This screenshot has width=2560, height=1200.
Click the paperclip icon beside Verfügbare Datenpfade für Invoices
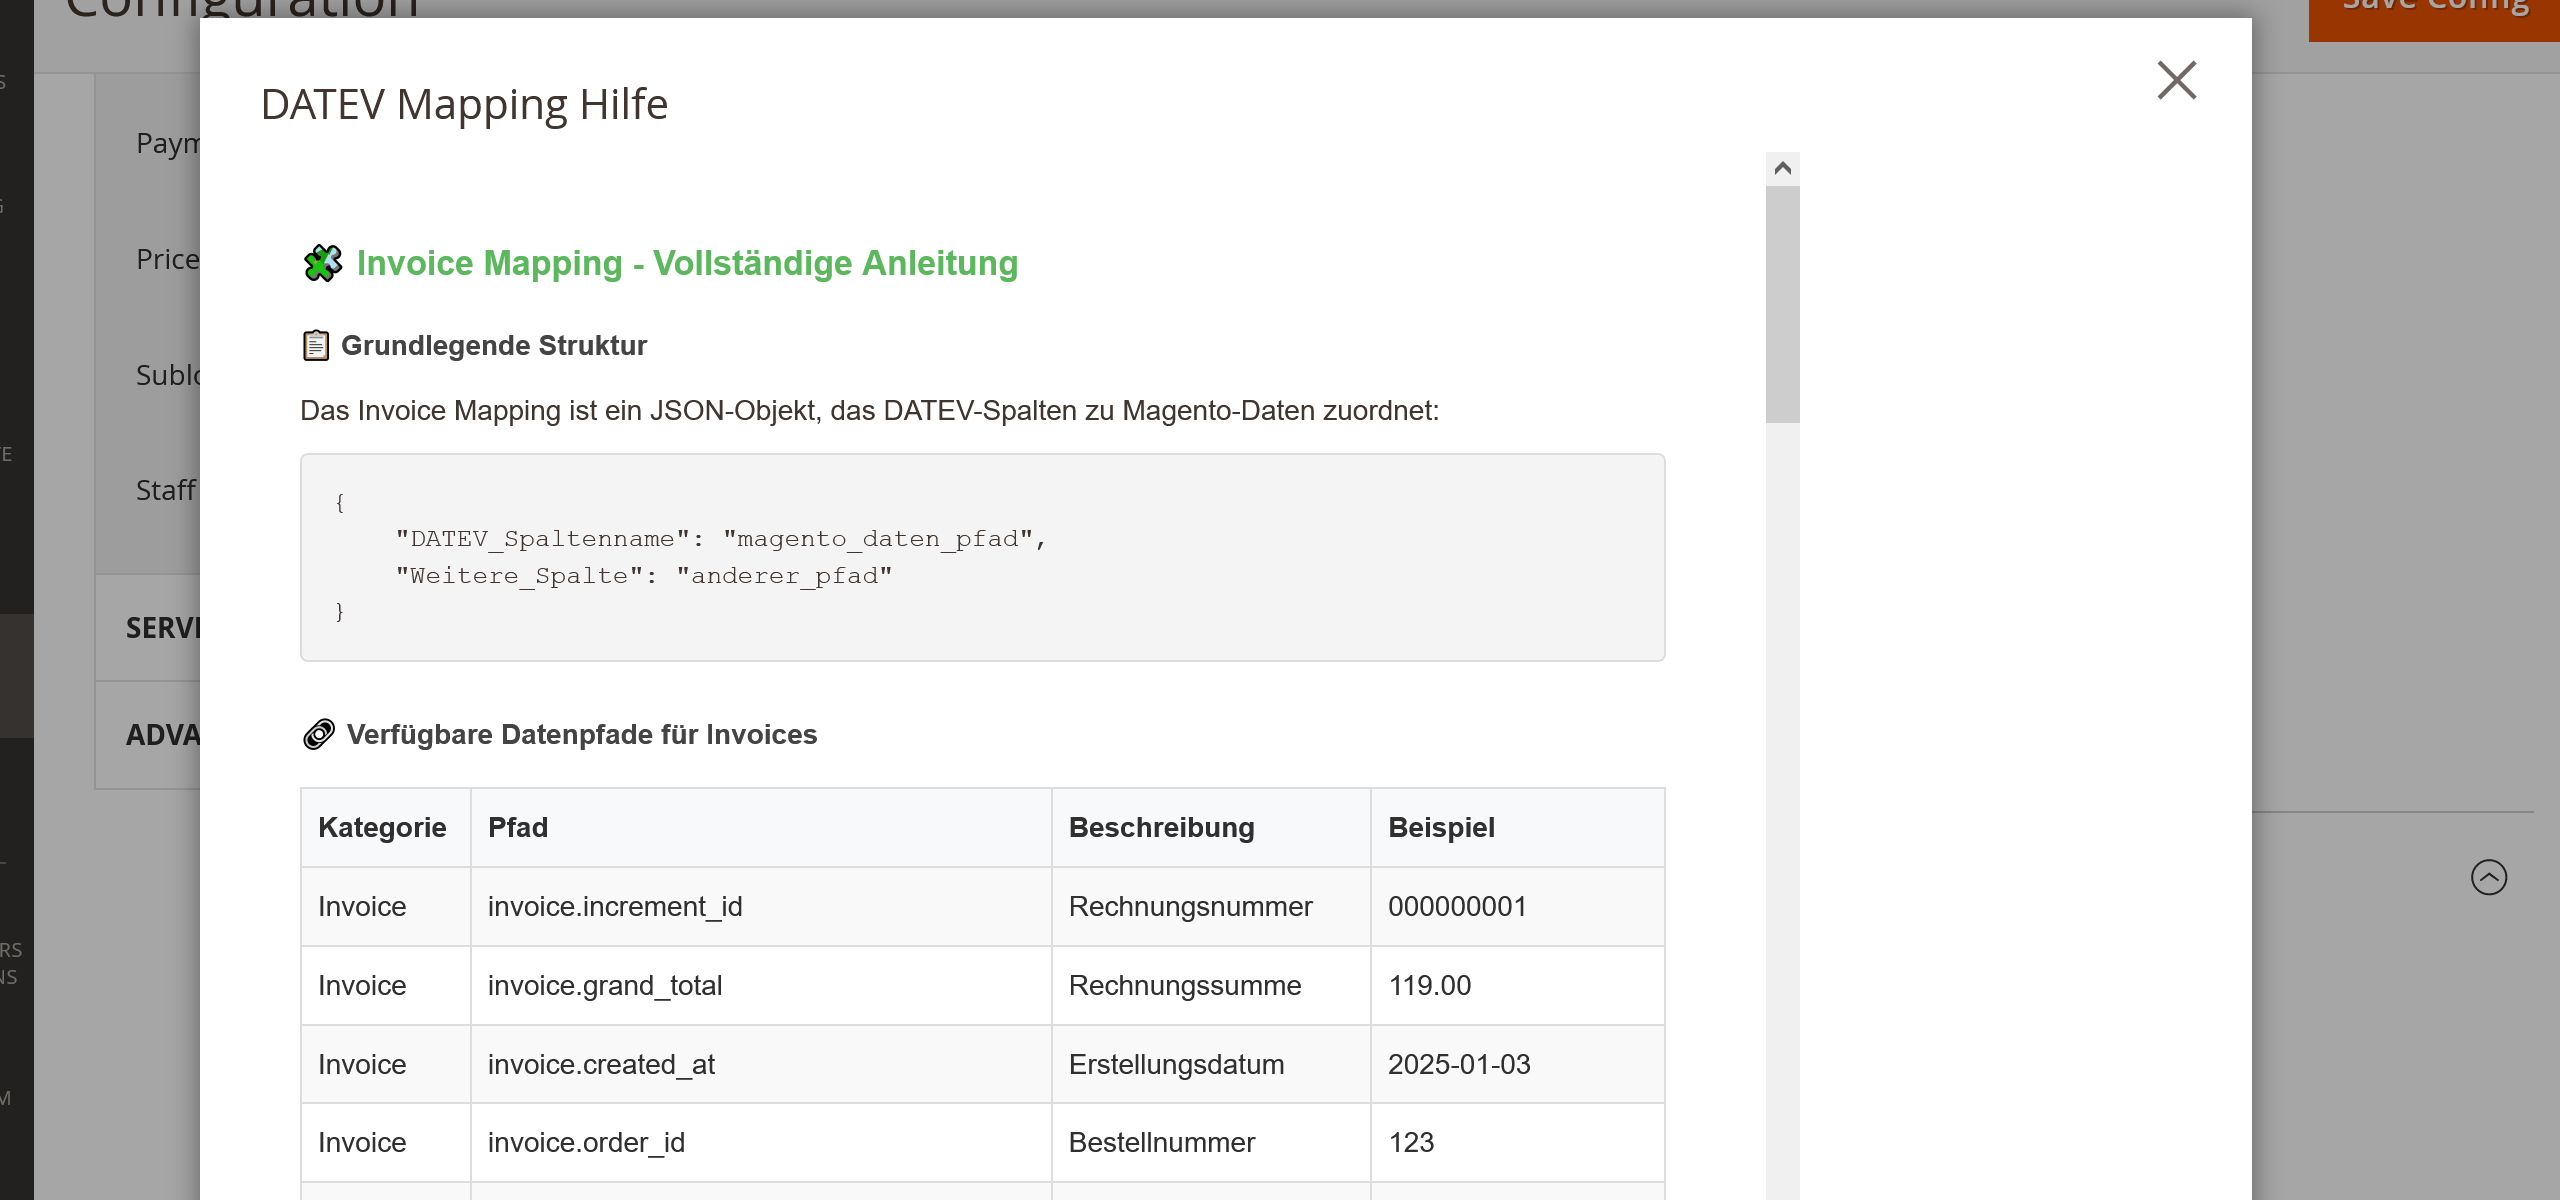[318, 735]
